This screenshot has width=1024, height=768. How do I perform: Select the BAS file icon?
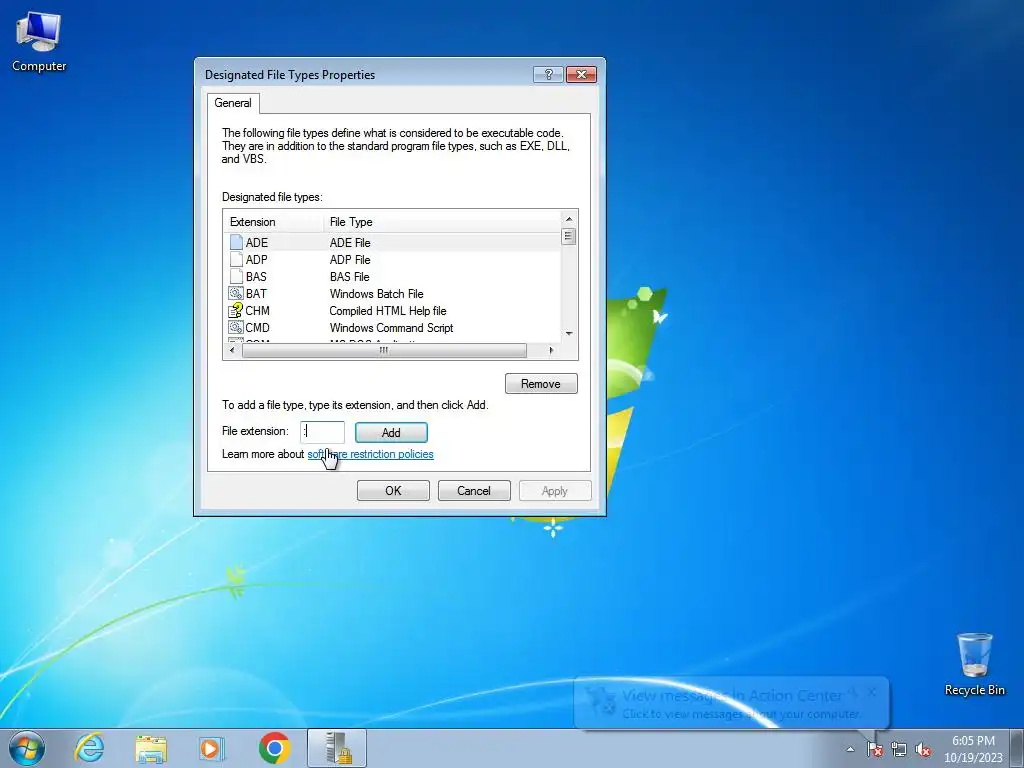(x=236, y=276)
